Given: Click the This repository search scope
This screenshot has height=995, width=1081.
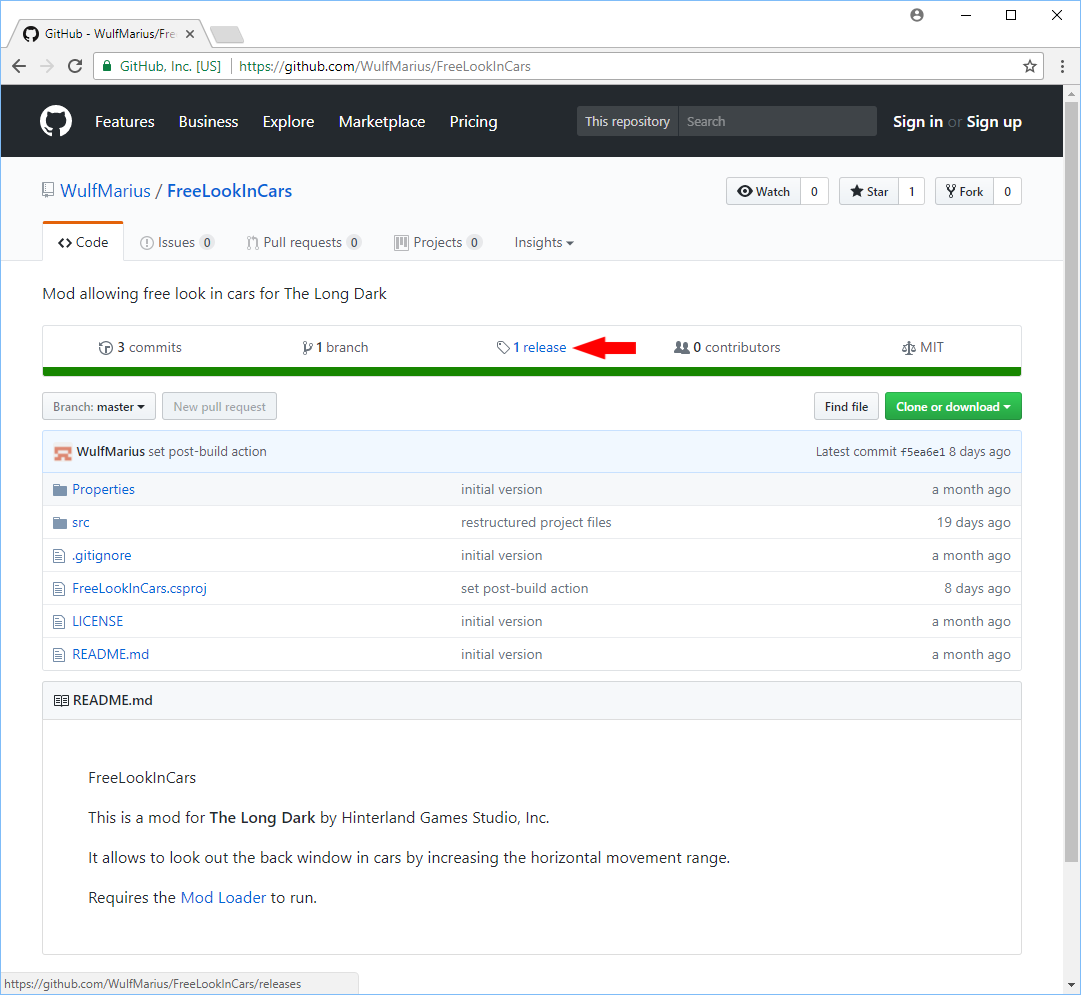Looking at the screenshot, I should (x=627, y=121).
